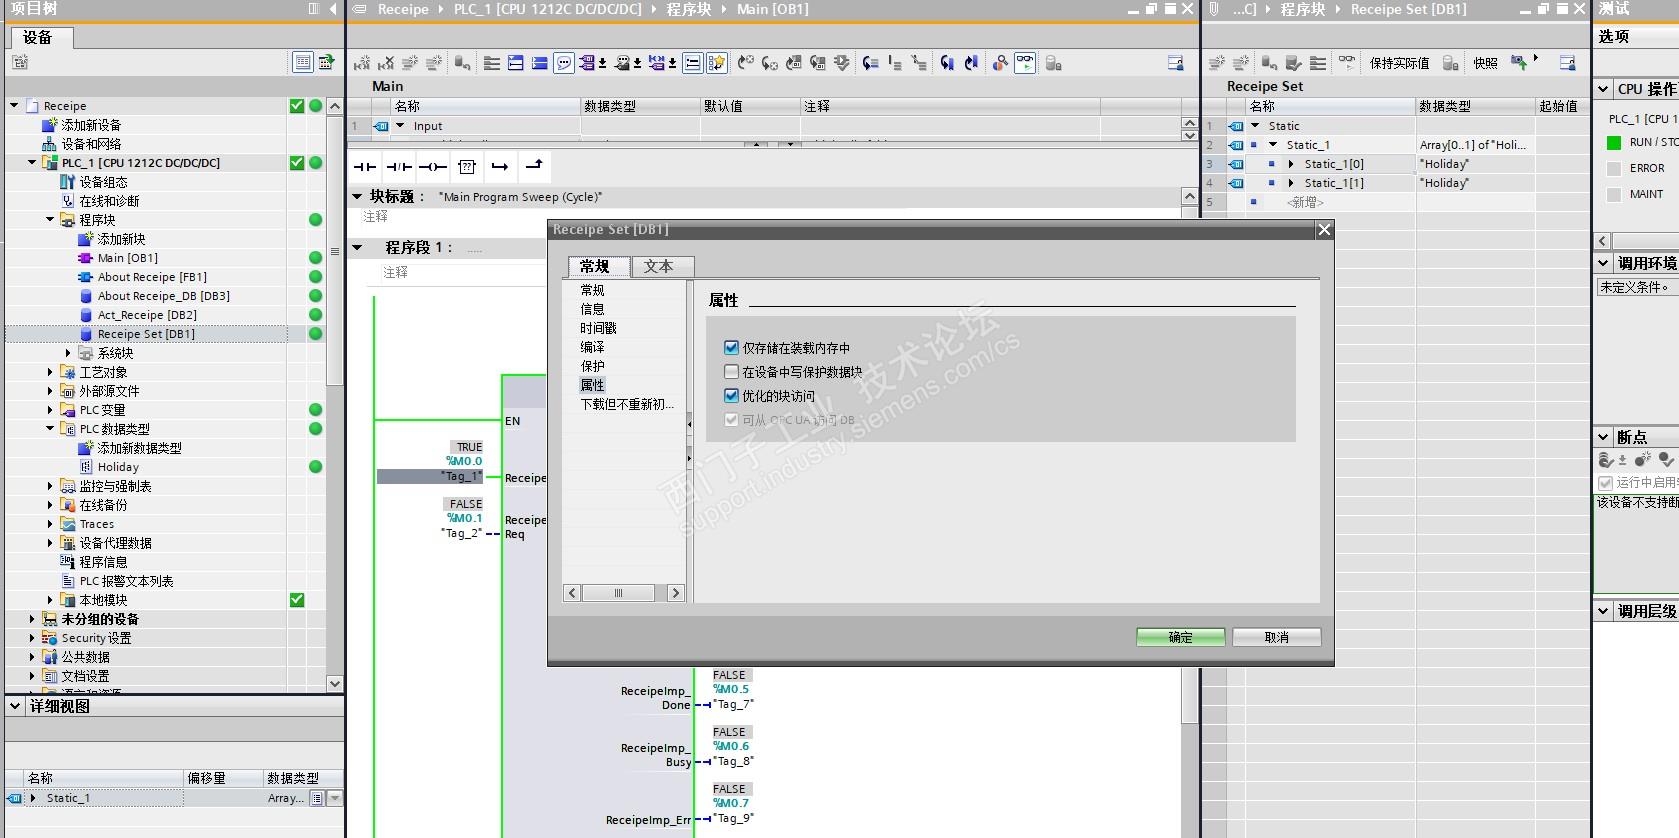
Task: Click 添加新块 in the project tree
Action: click(x=121, y=239)
